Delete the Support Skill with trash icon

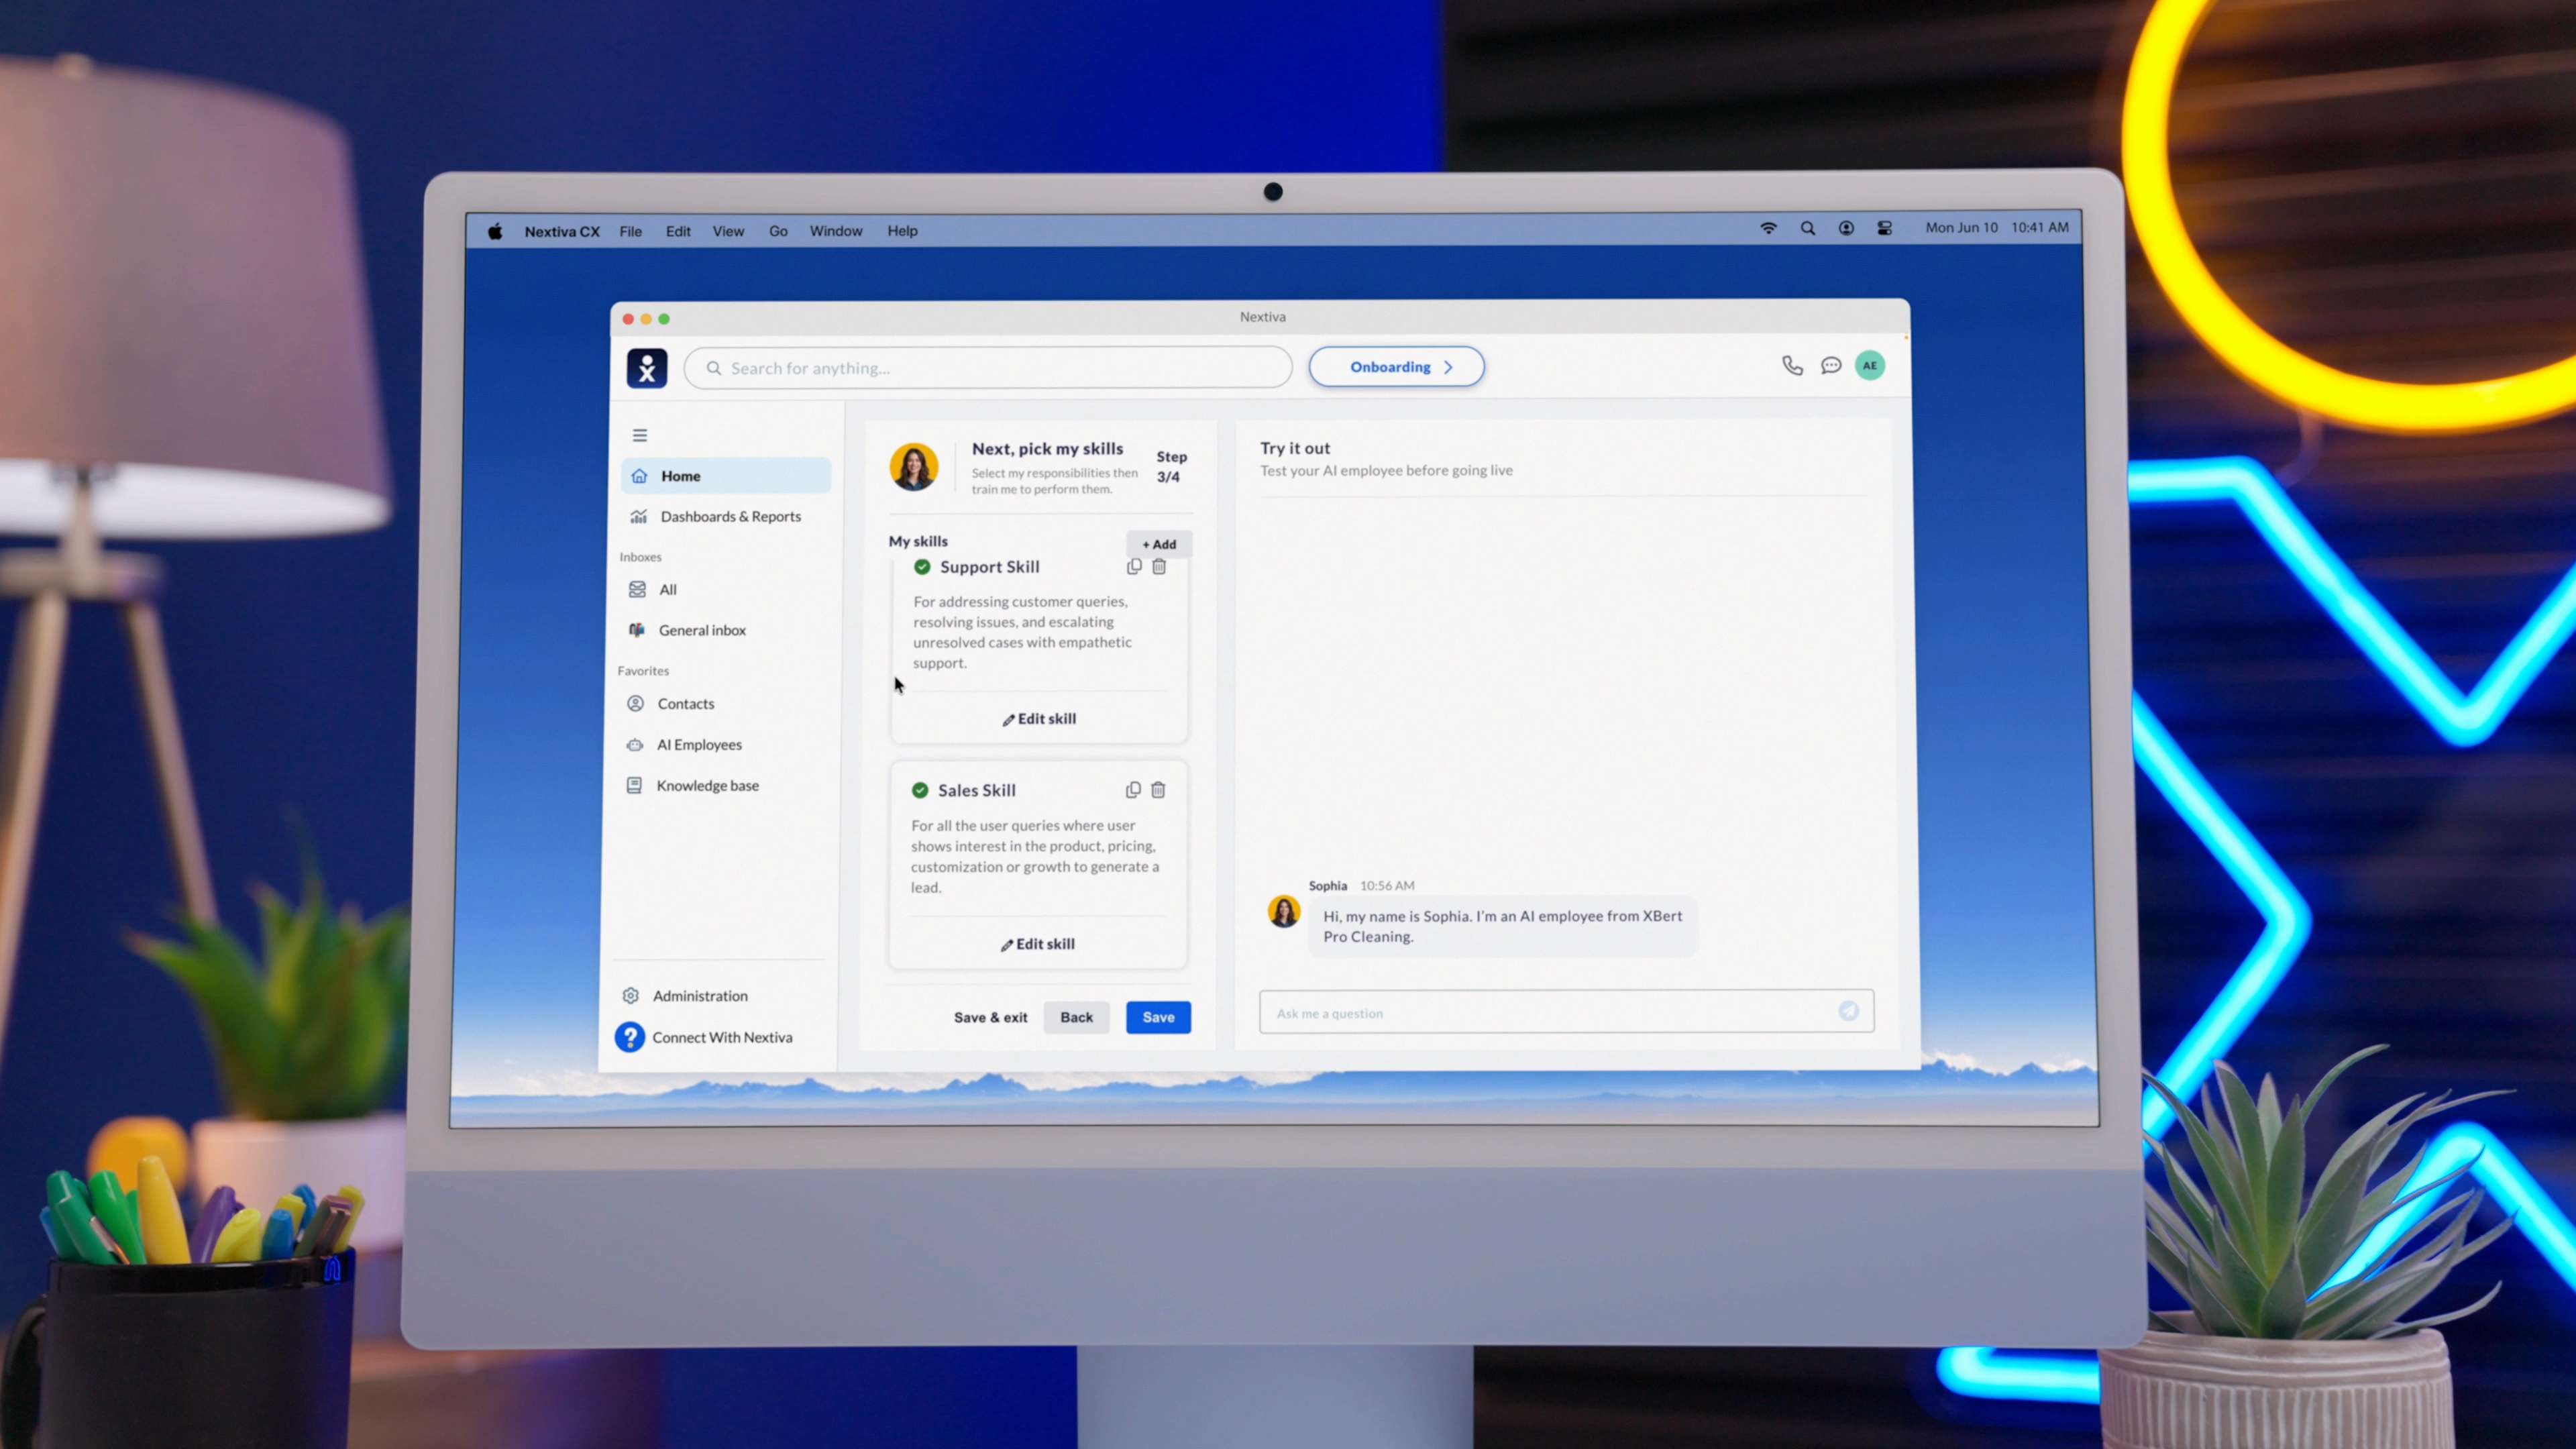pos(1159,567)
